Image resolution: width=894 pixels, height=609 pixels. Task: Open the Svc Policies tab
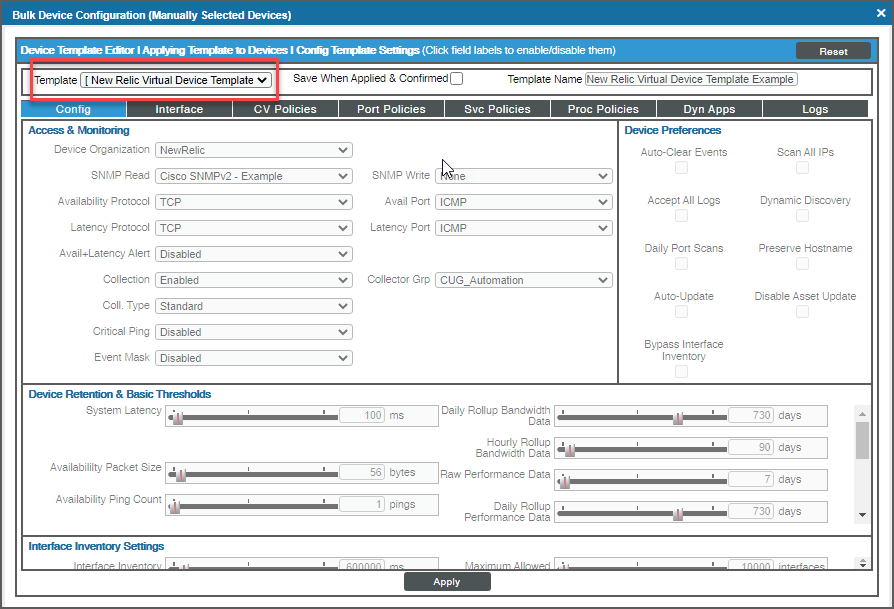coord(497,109)
